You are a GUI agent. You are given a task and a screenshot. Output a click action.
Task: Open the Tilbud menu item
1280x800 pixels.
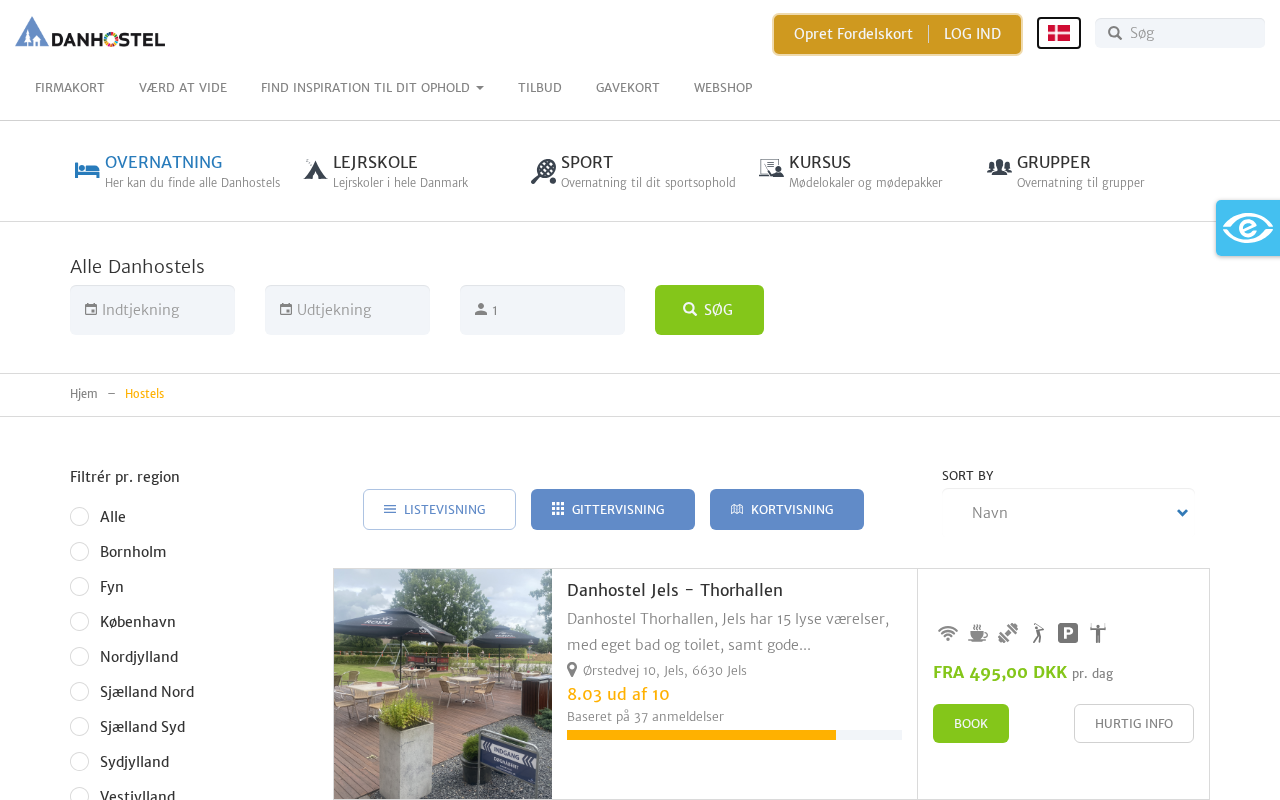(x=540, y=88)
